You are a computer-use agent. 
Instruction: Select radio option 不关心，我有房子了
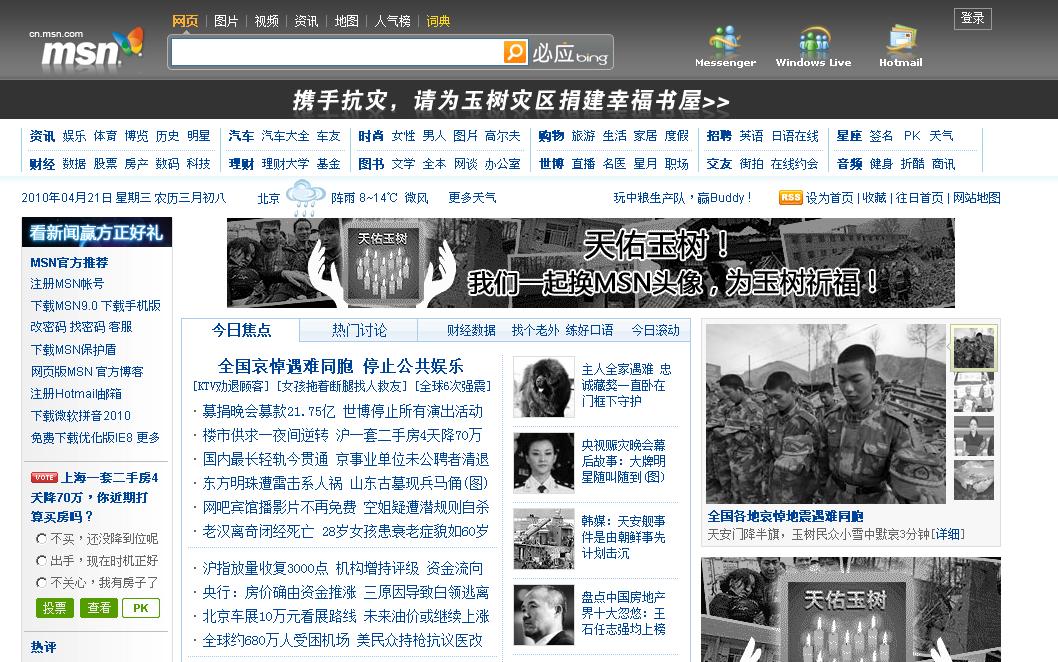pos(41,582)
